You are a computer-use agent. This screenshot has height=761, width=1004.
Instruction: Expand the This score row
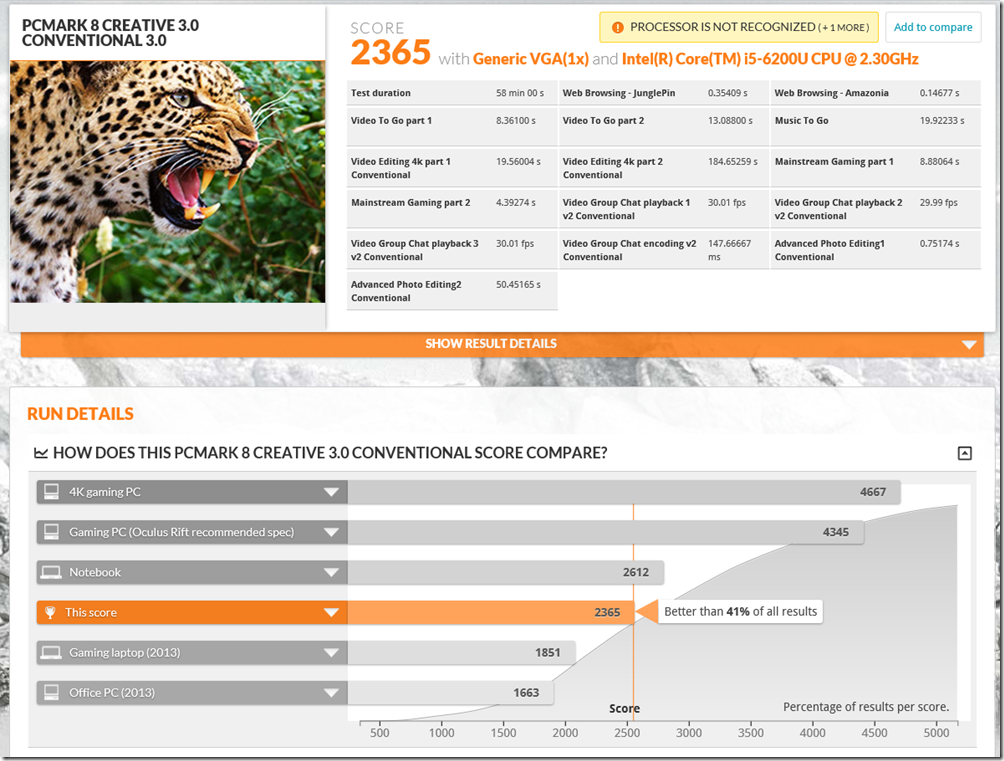(x=331, y=612)
